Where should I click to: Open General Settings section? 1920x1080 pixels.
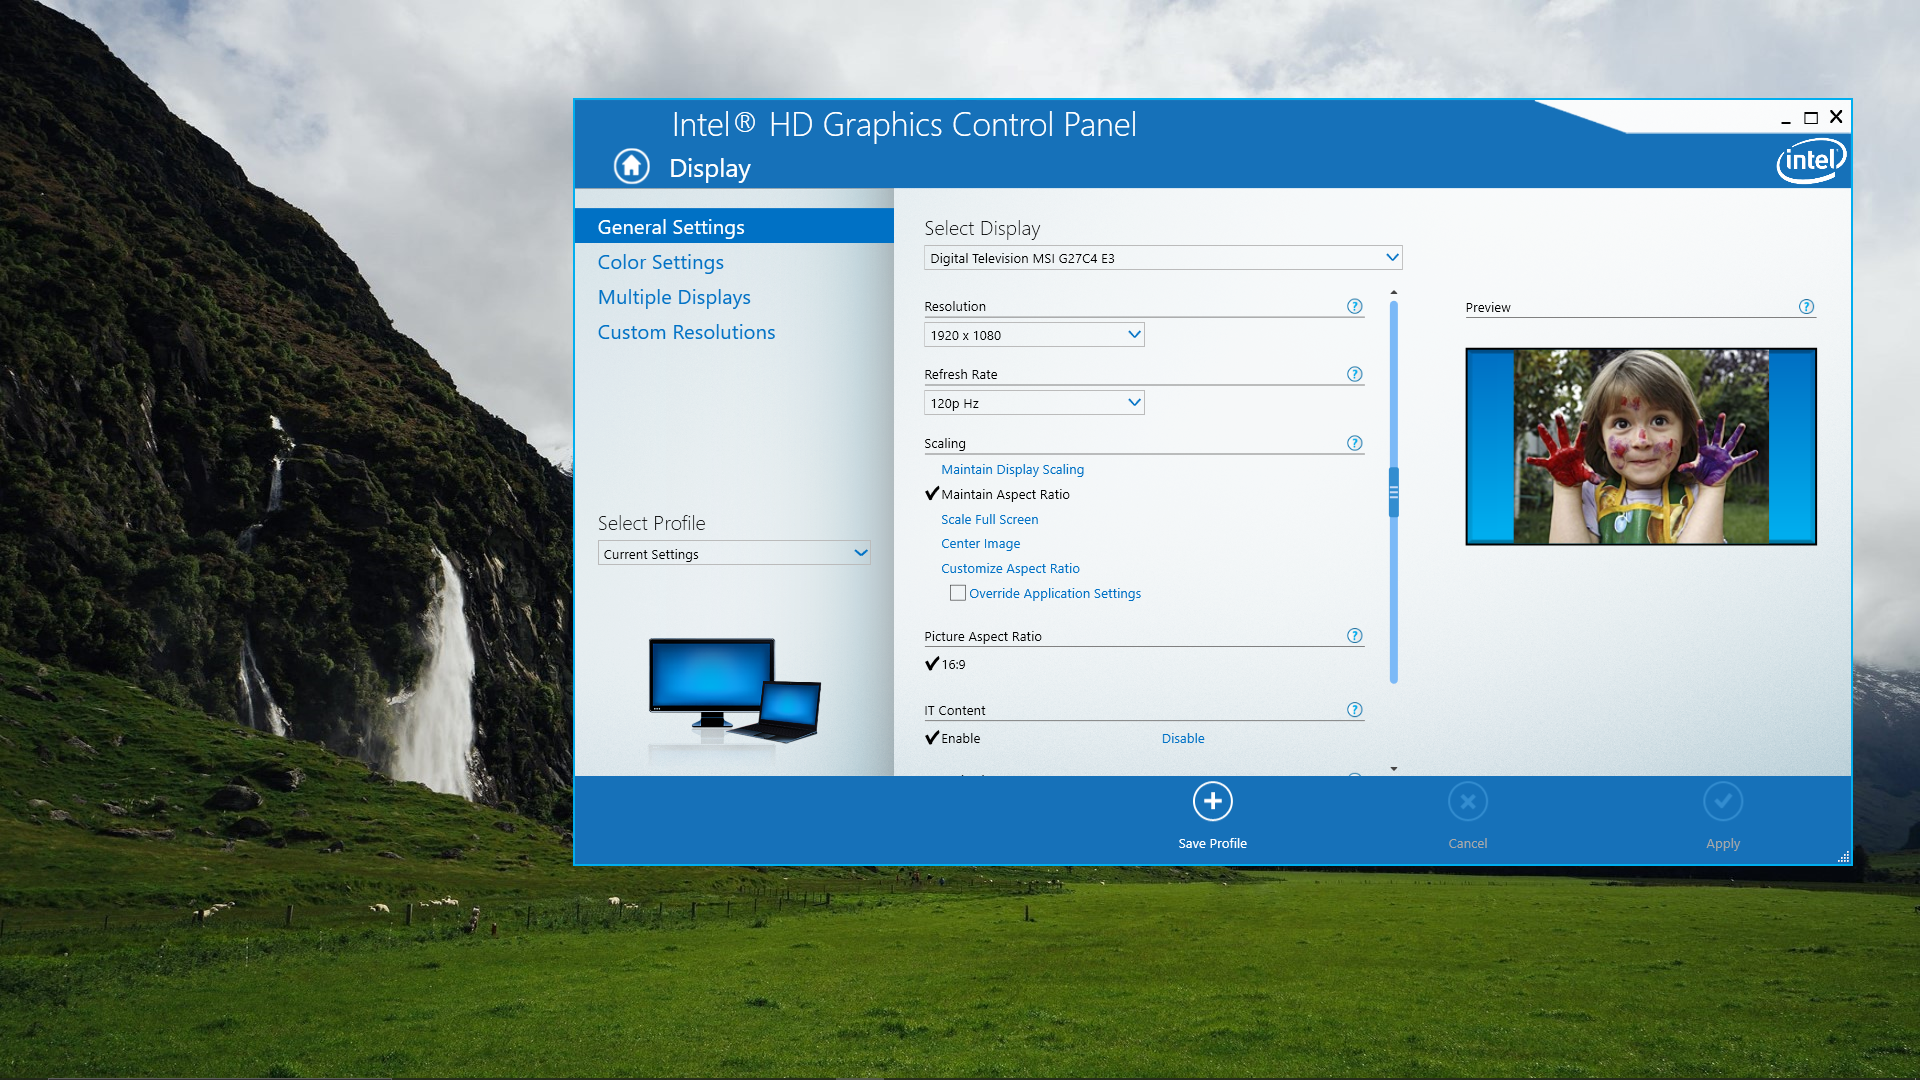[734, 226]
